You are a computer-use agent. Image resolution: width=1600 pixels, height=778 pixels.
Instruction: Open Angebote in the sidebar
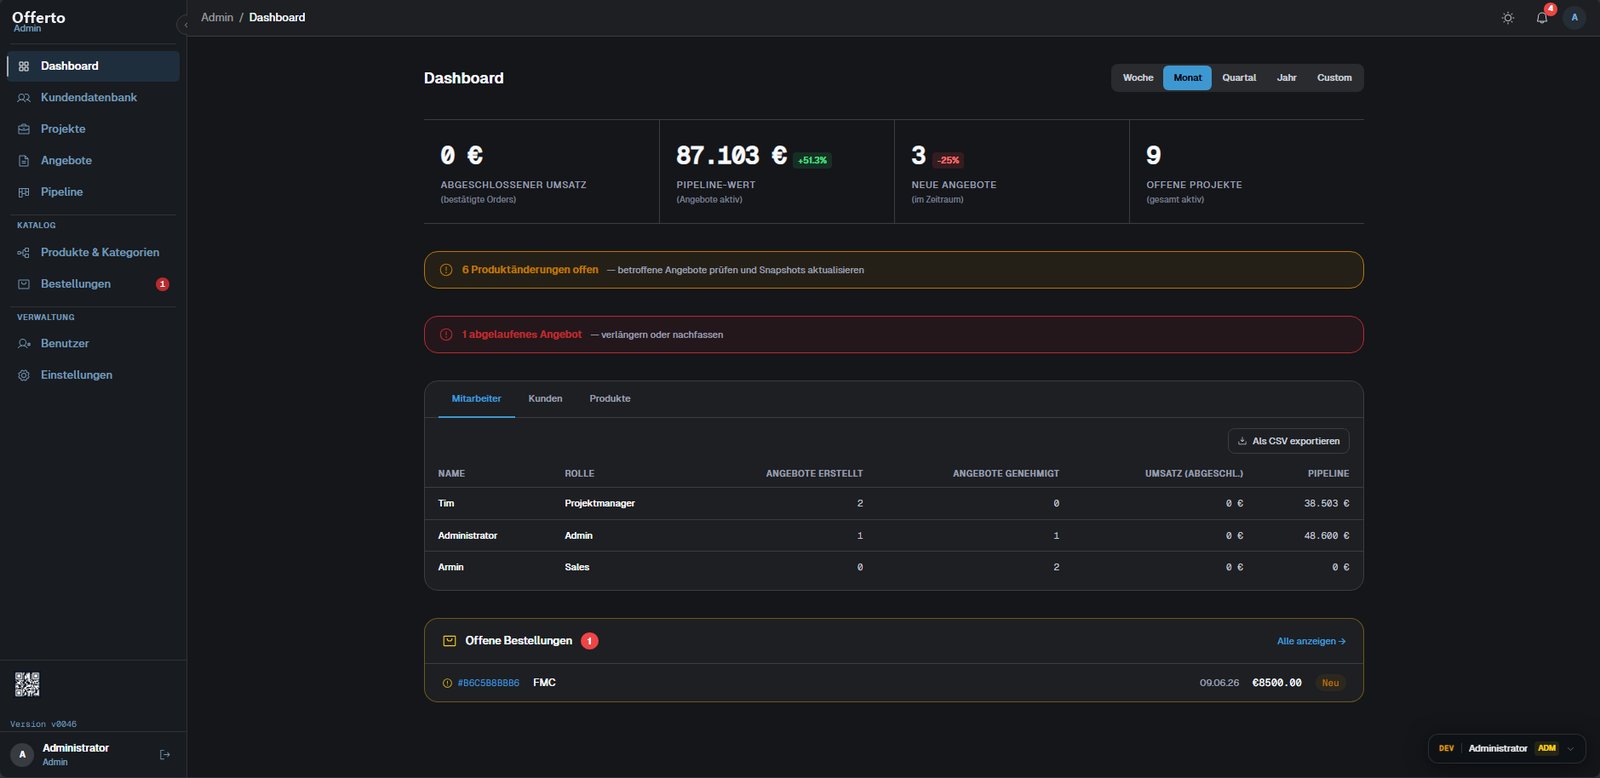(x=93, y=160)
